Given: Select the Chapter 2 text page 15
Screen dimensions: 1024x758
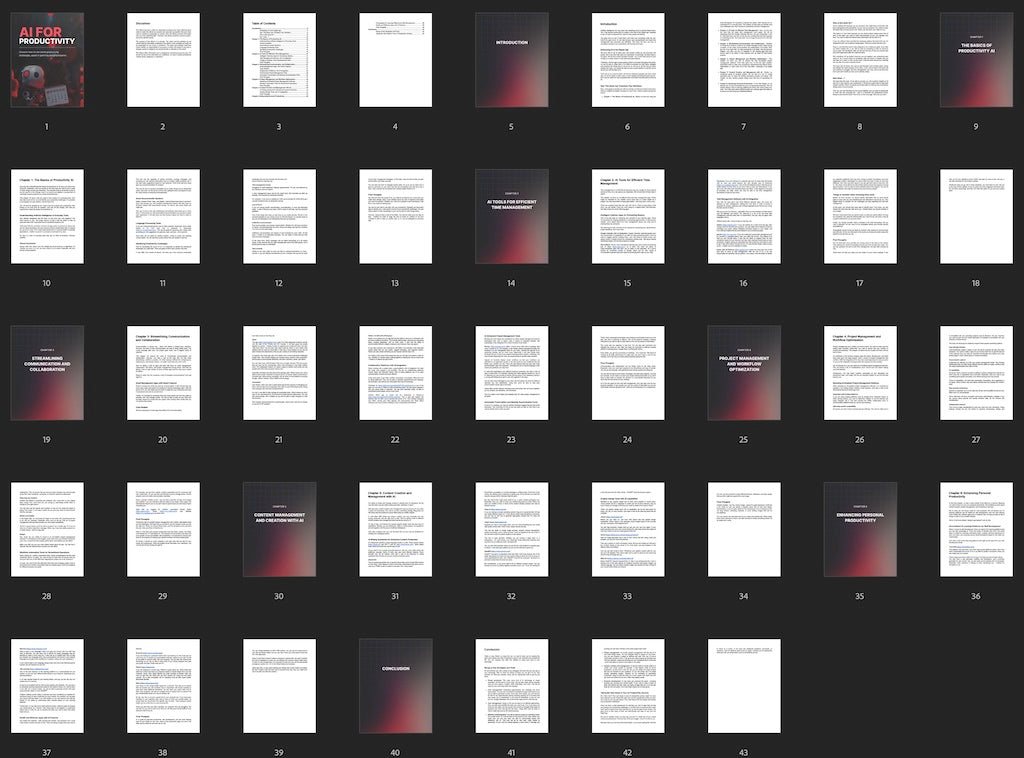Looking at the screenshot, I should (x=627, y=216).
